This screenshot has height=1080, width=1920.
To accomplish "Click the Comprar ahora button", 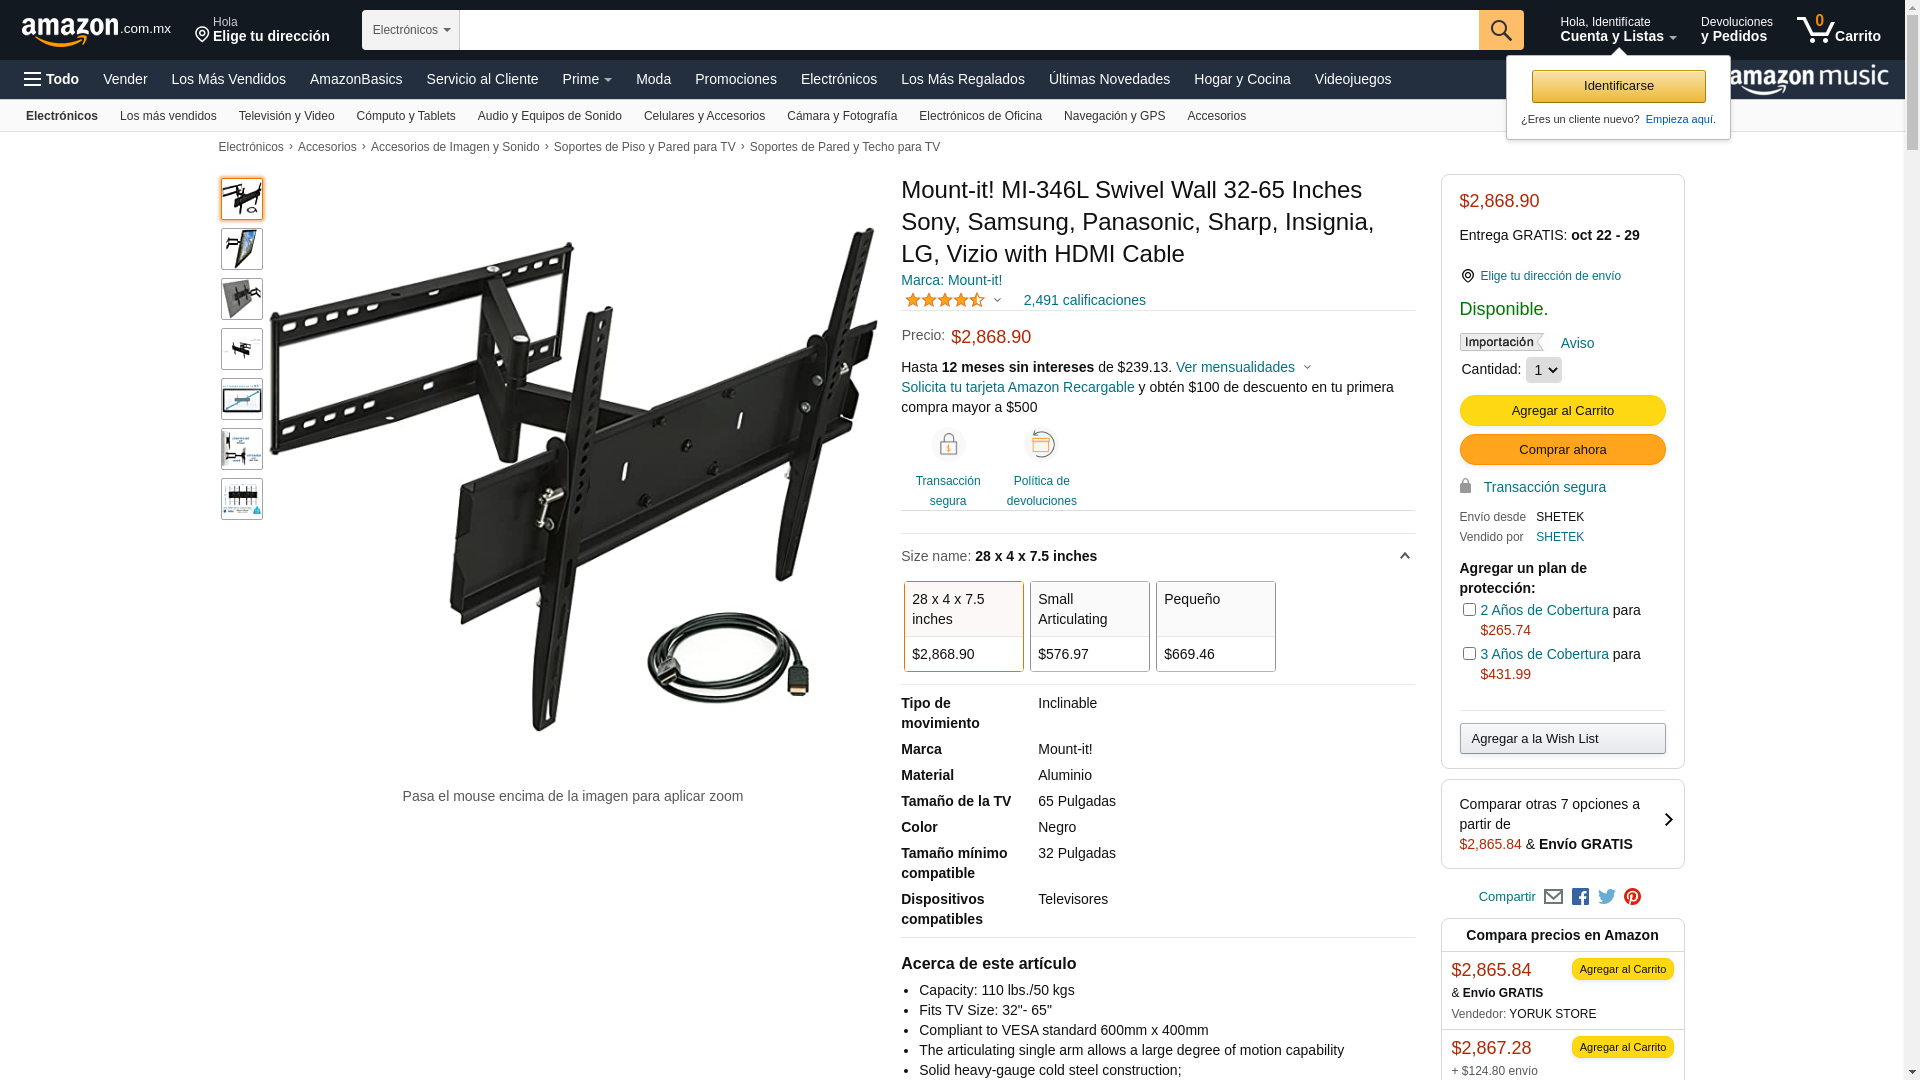I will click(1563, 450).
